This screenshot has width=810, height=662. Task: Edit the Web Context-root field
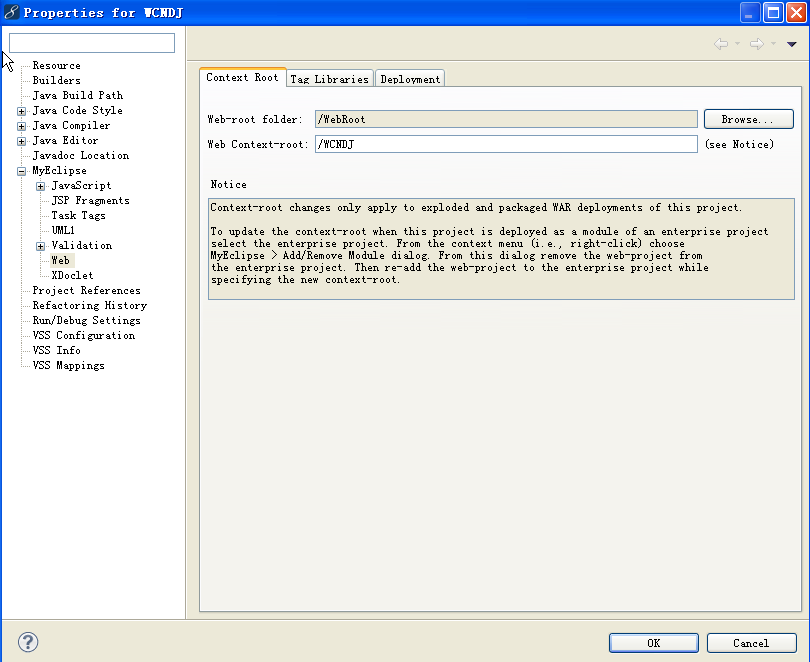pos(506,144)
